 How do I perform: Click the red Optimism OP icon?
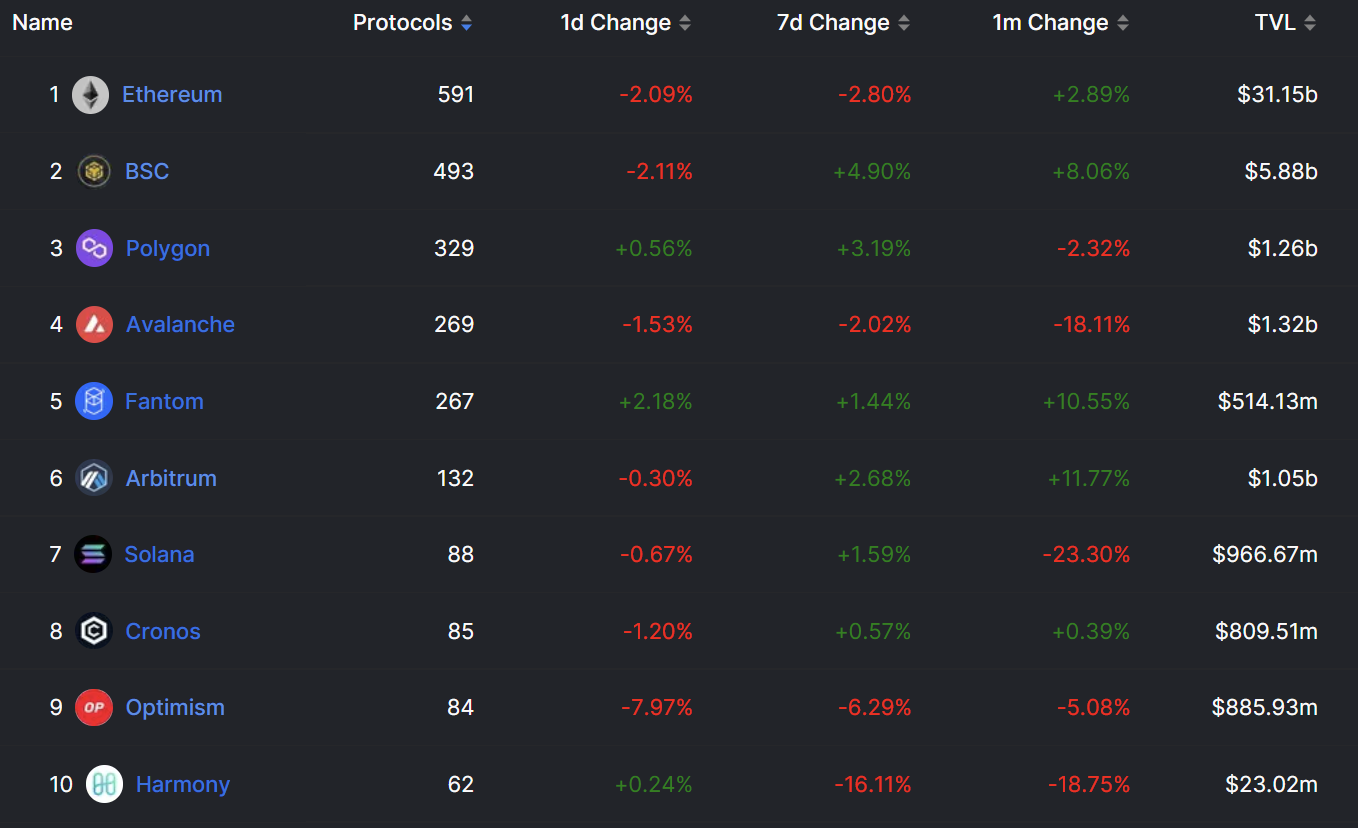pos(94,708)
